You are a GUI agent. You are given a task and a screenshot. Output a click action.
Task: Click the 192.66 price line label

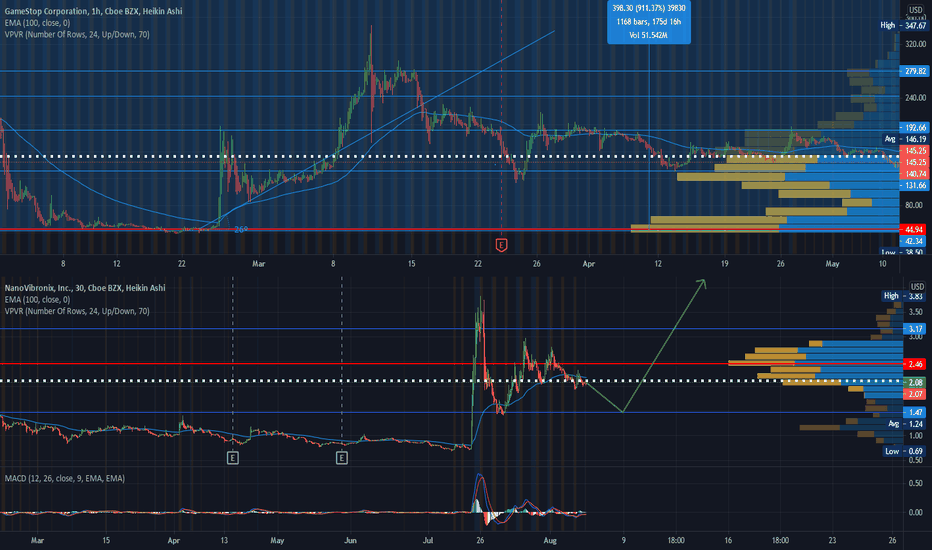pos(915,127)
